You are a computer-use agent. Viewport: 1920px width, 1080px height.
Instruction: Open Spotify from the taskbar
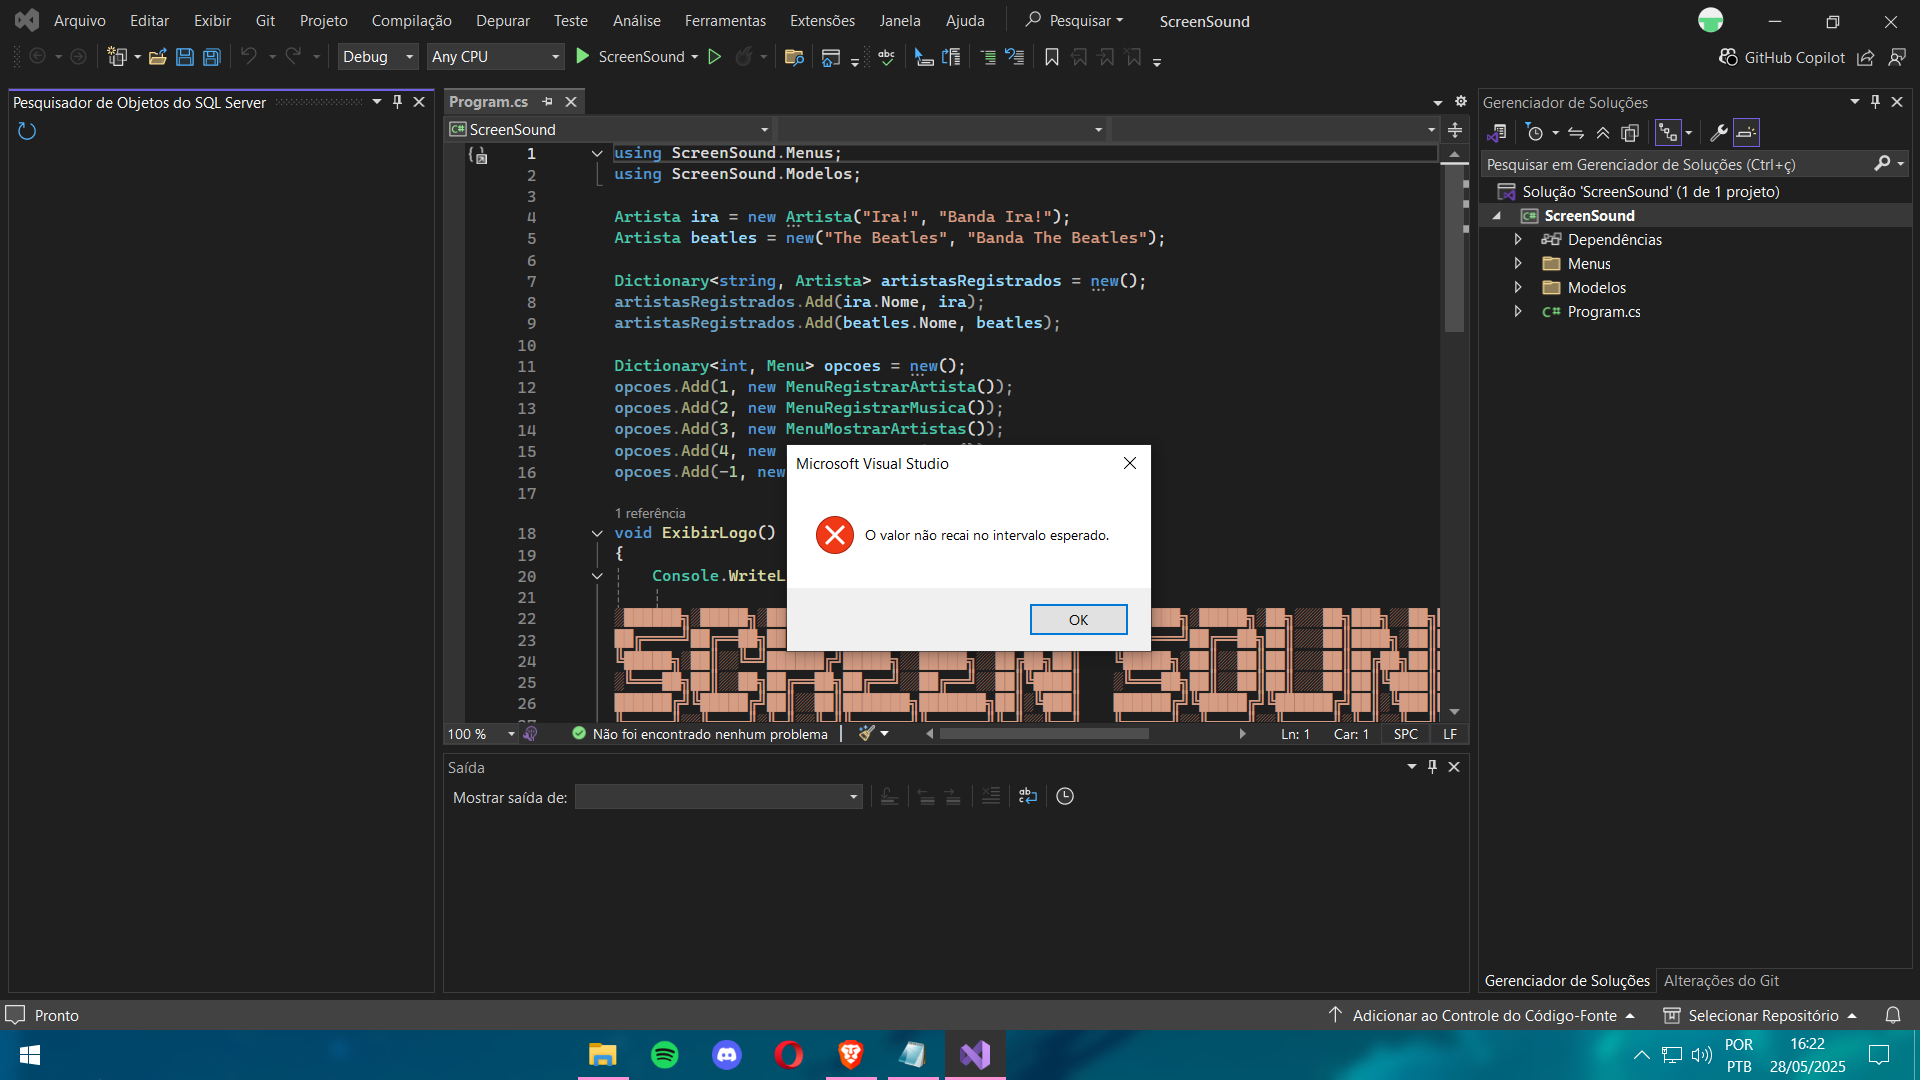pos(665,1055)
